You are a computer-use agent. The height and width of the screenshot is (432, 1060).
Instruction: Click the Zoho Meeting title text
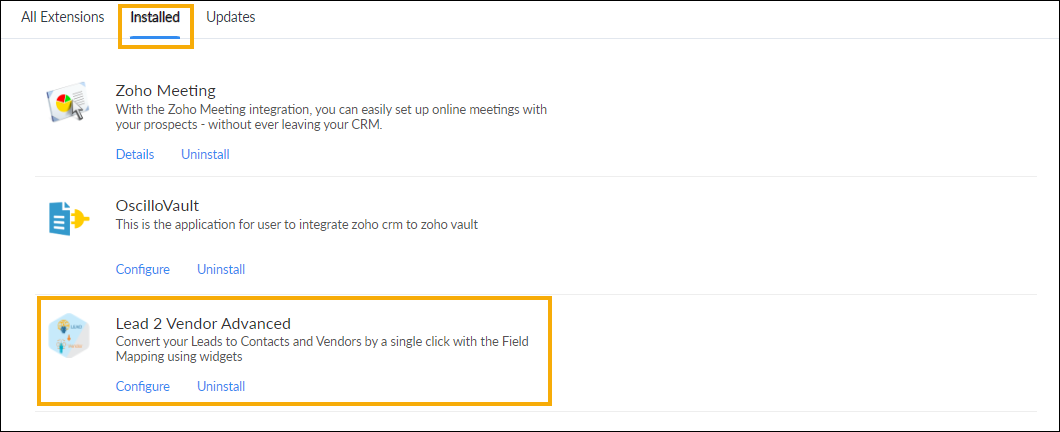166,91
